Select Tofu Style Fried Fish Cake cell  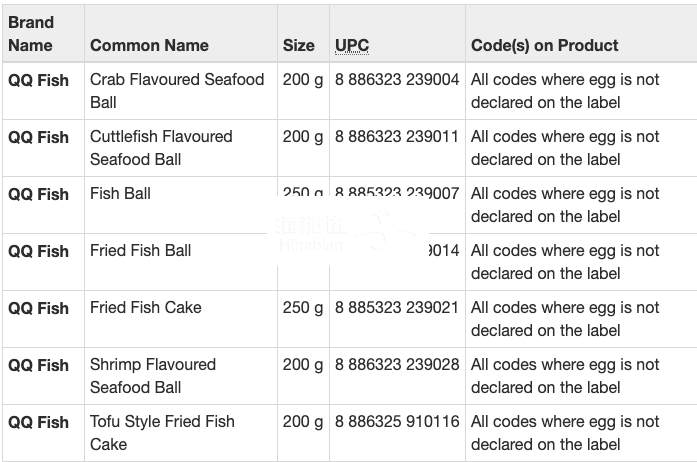(162, 433)
